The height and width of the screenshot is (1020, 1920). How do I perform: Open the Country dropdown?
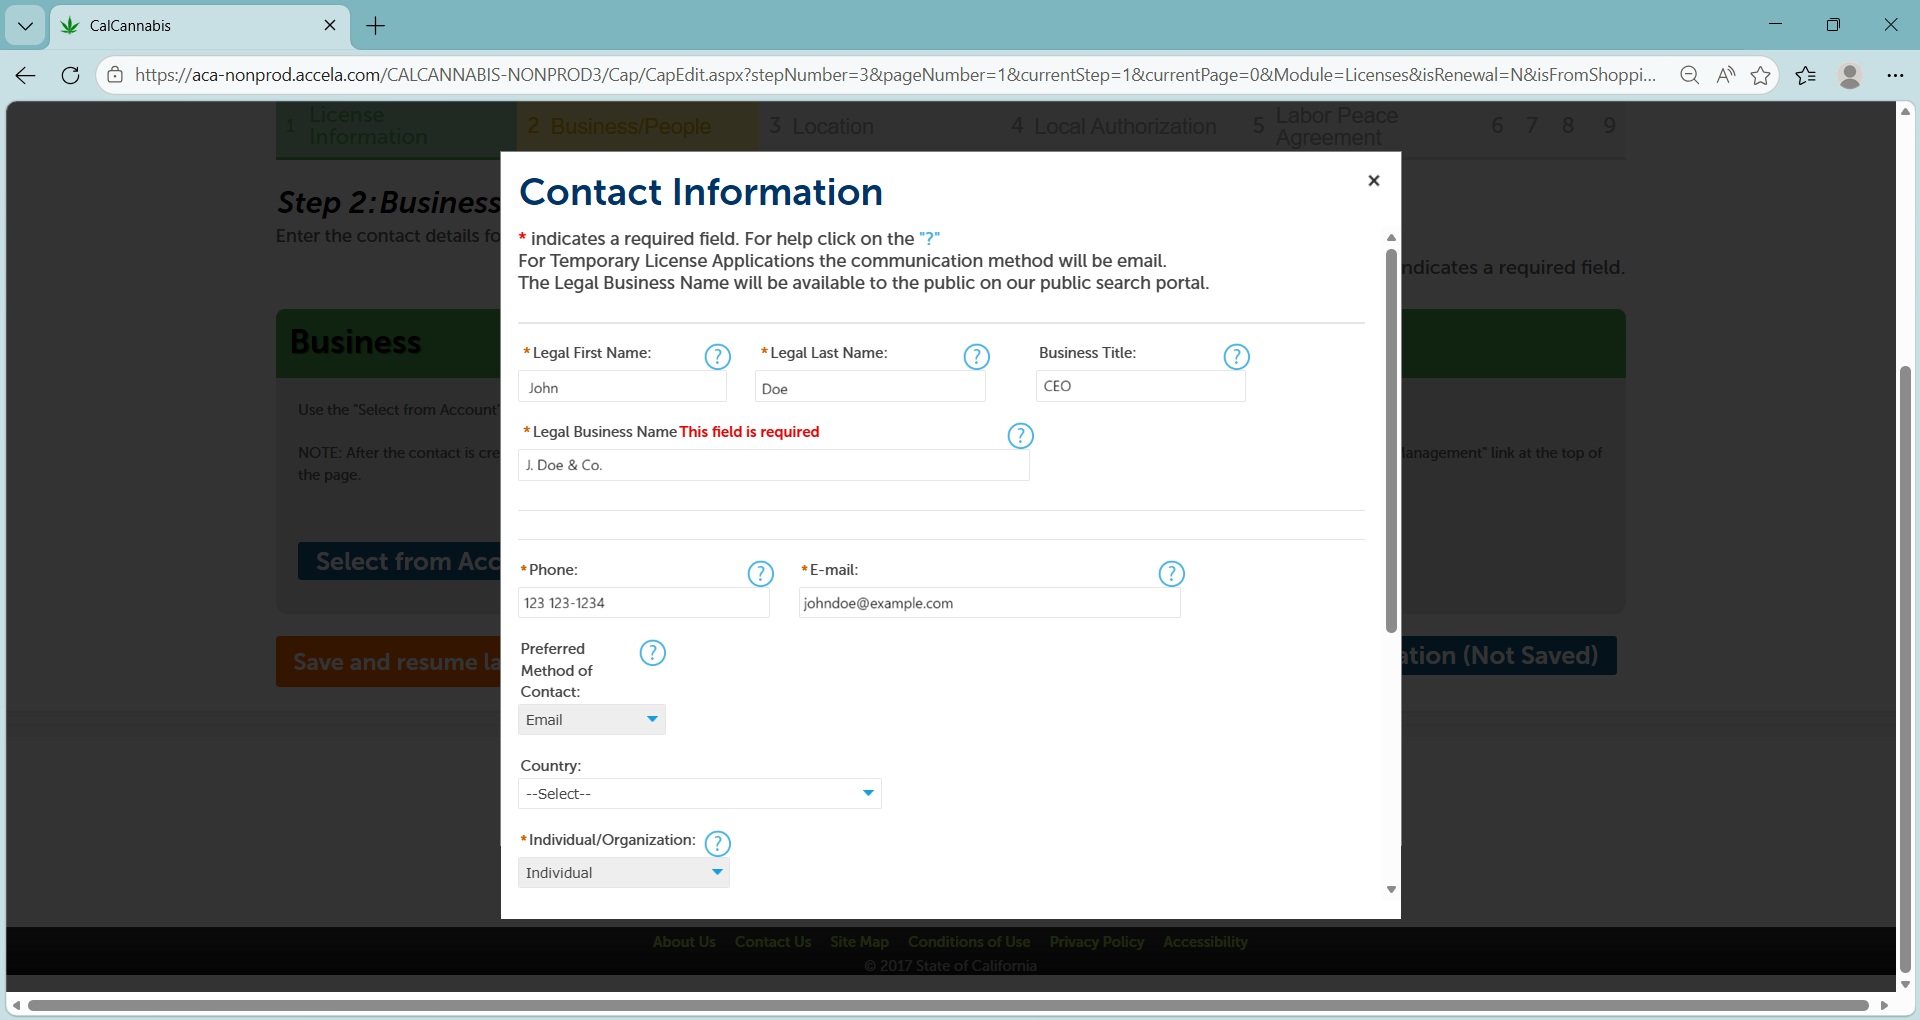point(700,794)
